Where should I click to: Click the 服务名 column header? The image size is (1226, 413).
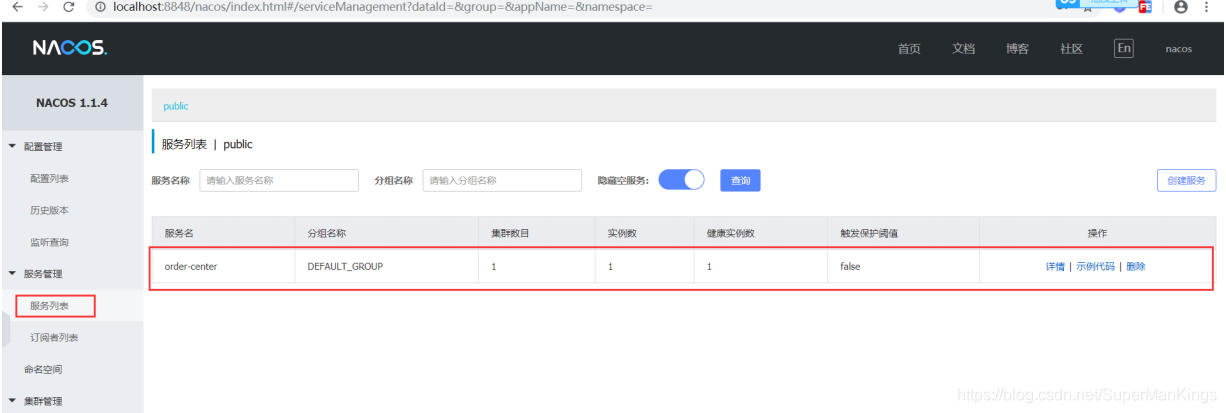pyautogui.click(x=179, y=232)
